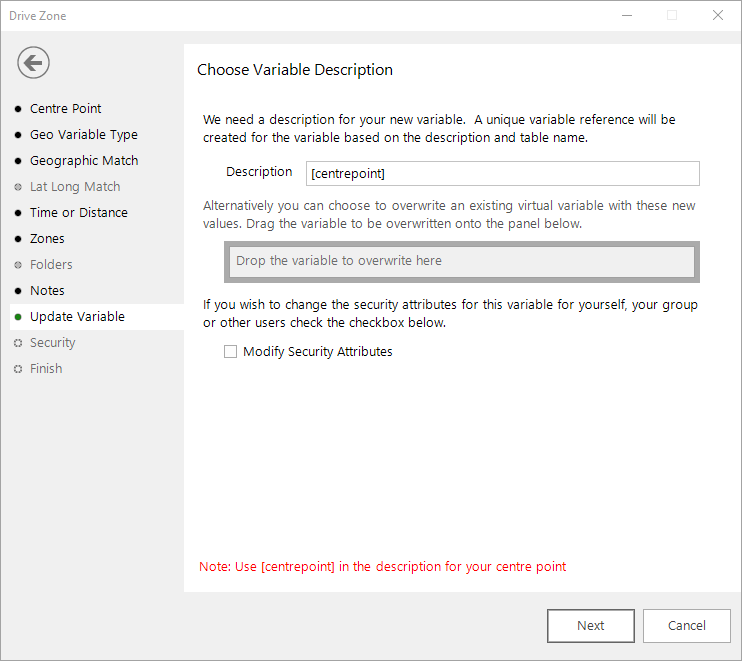
Task: Select the Notes step in sidebar
Action: [47, 291]
